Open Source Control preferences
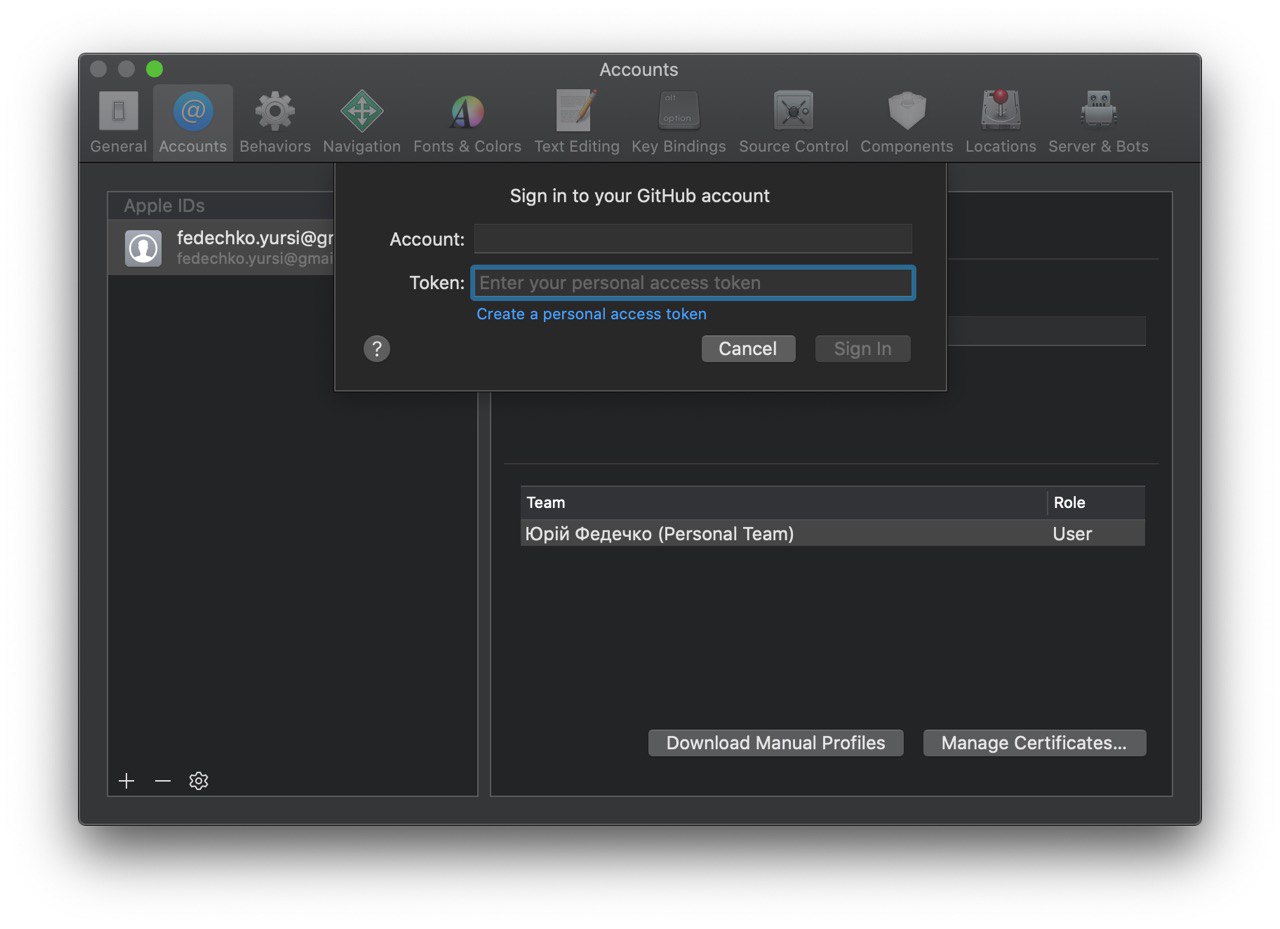The height and width of the screenshot is (929, 1280). click(x=793, y=122)
